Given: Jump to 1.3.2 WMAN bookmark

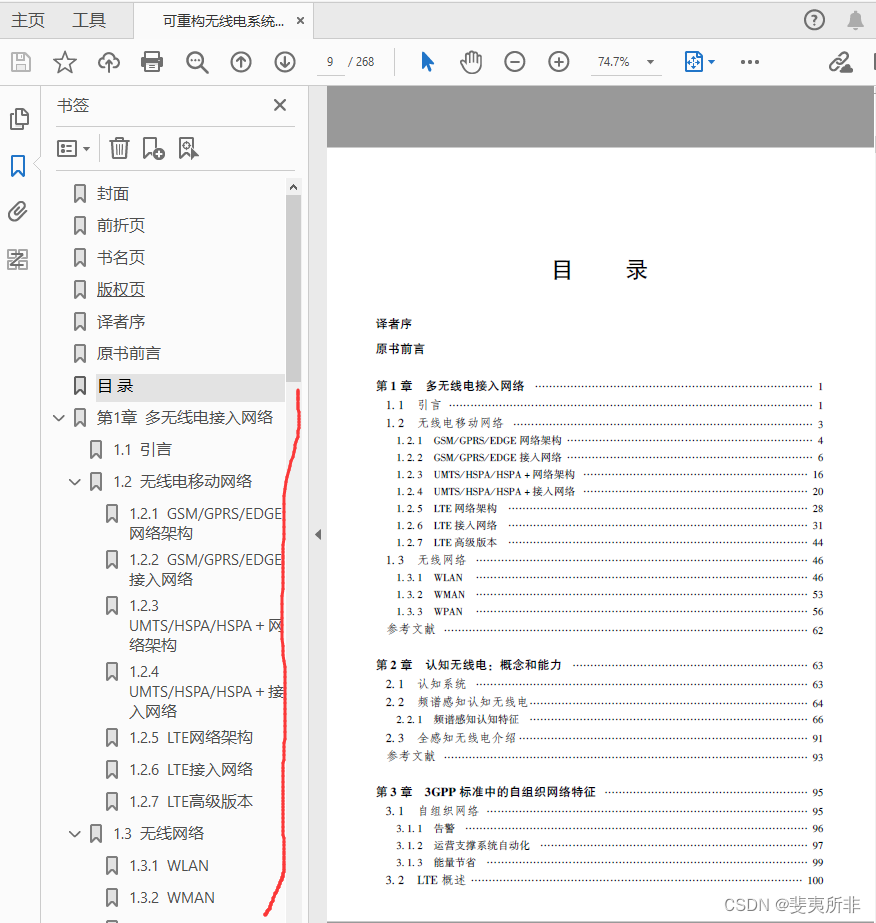Looking at the screenshot, I should point(172,898).
